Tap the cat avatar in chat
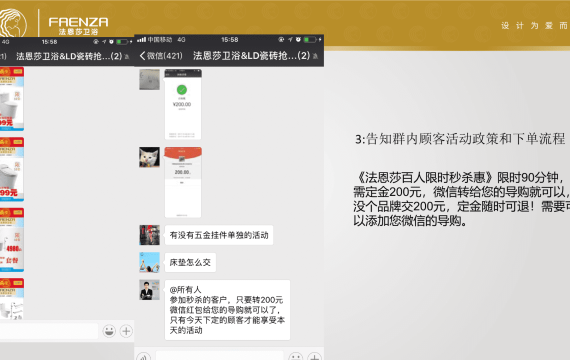The image size is (570, 360). tap(149, 157)
